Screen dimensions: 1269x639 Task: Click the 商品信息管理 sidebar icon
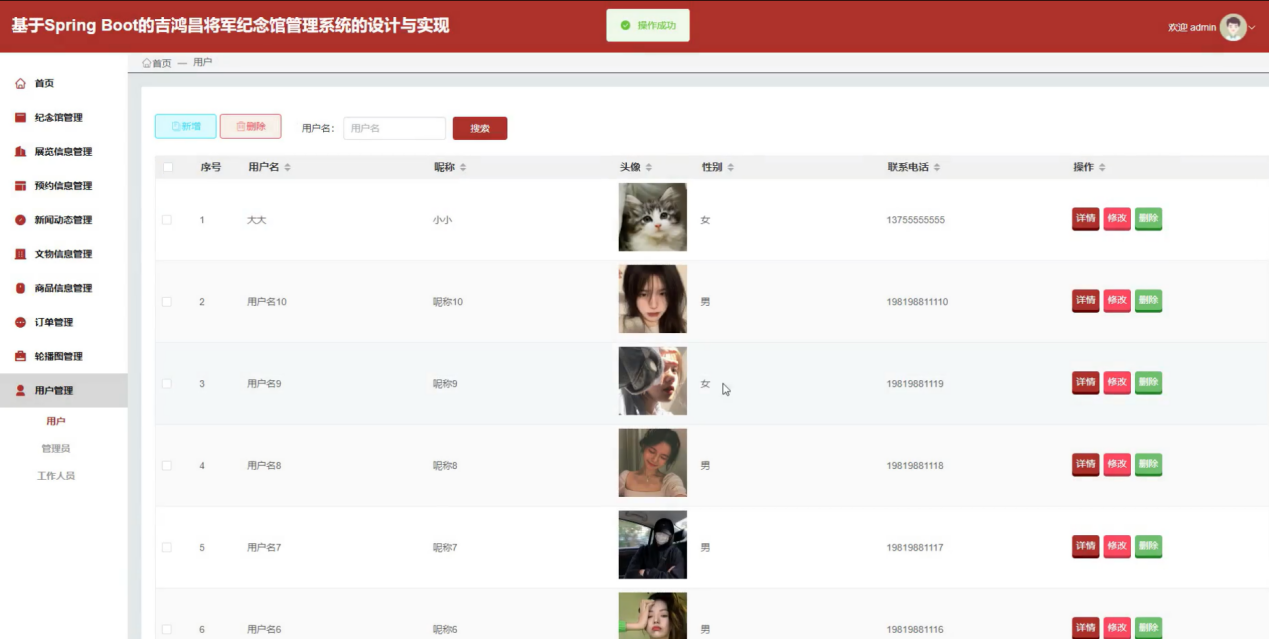(x=20, y=288)
